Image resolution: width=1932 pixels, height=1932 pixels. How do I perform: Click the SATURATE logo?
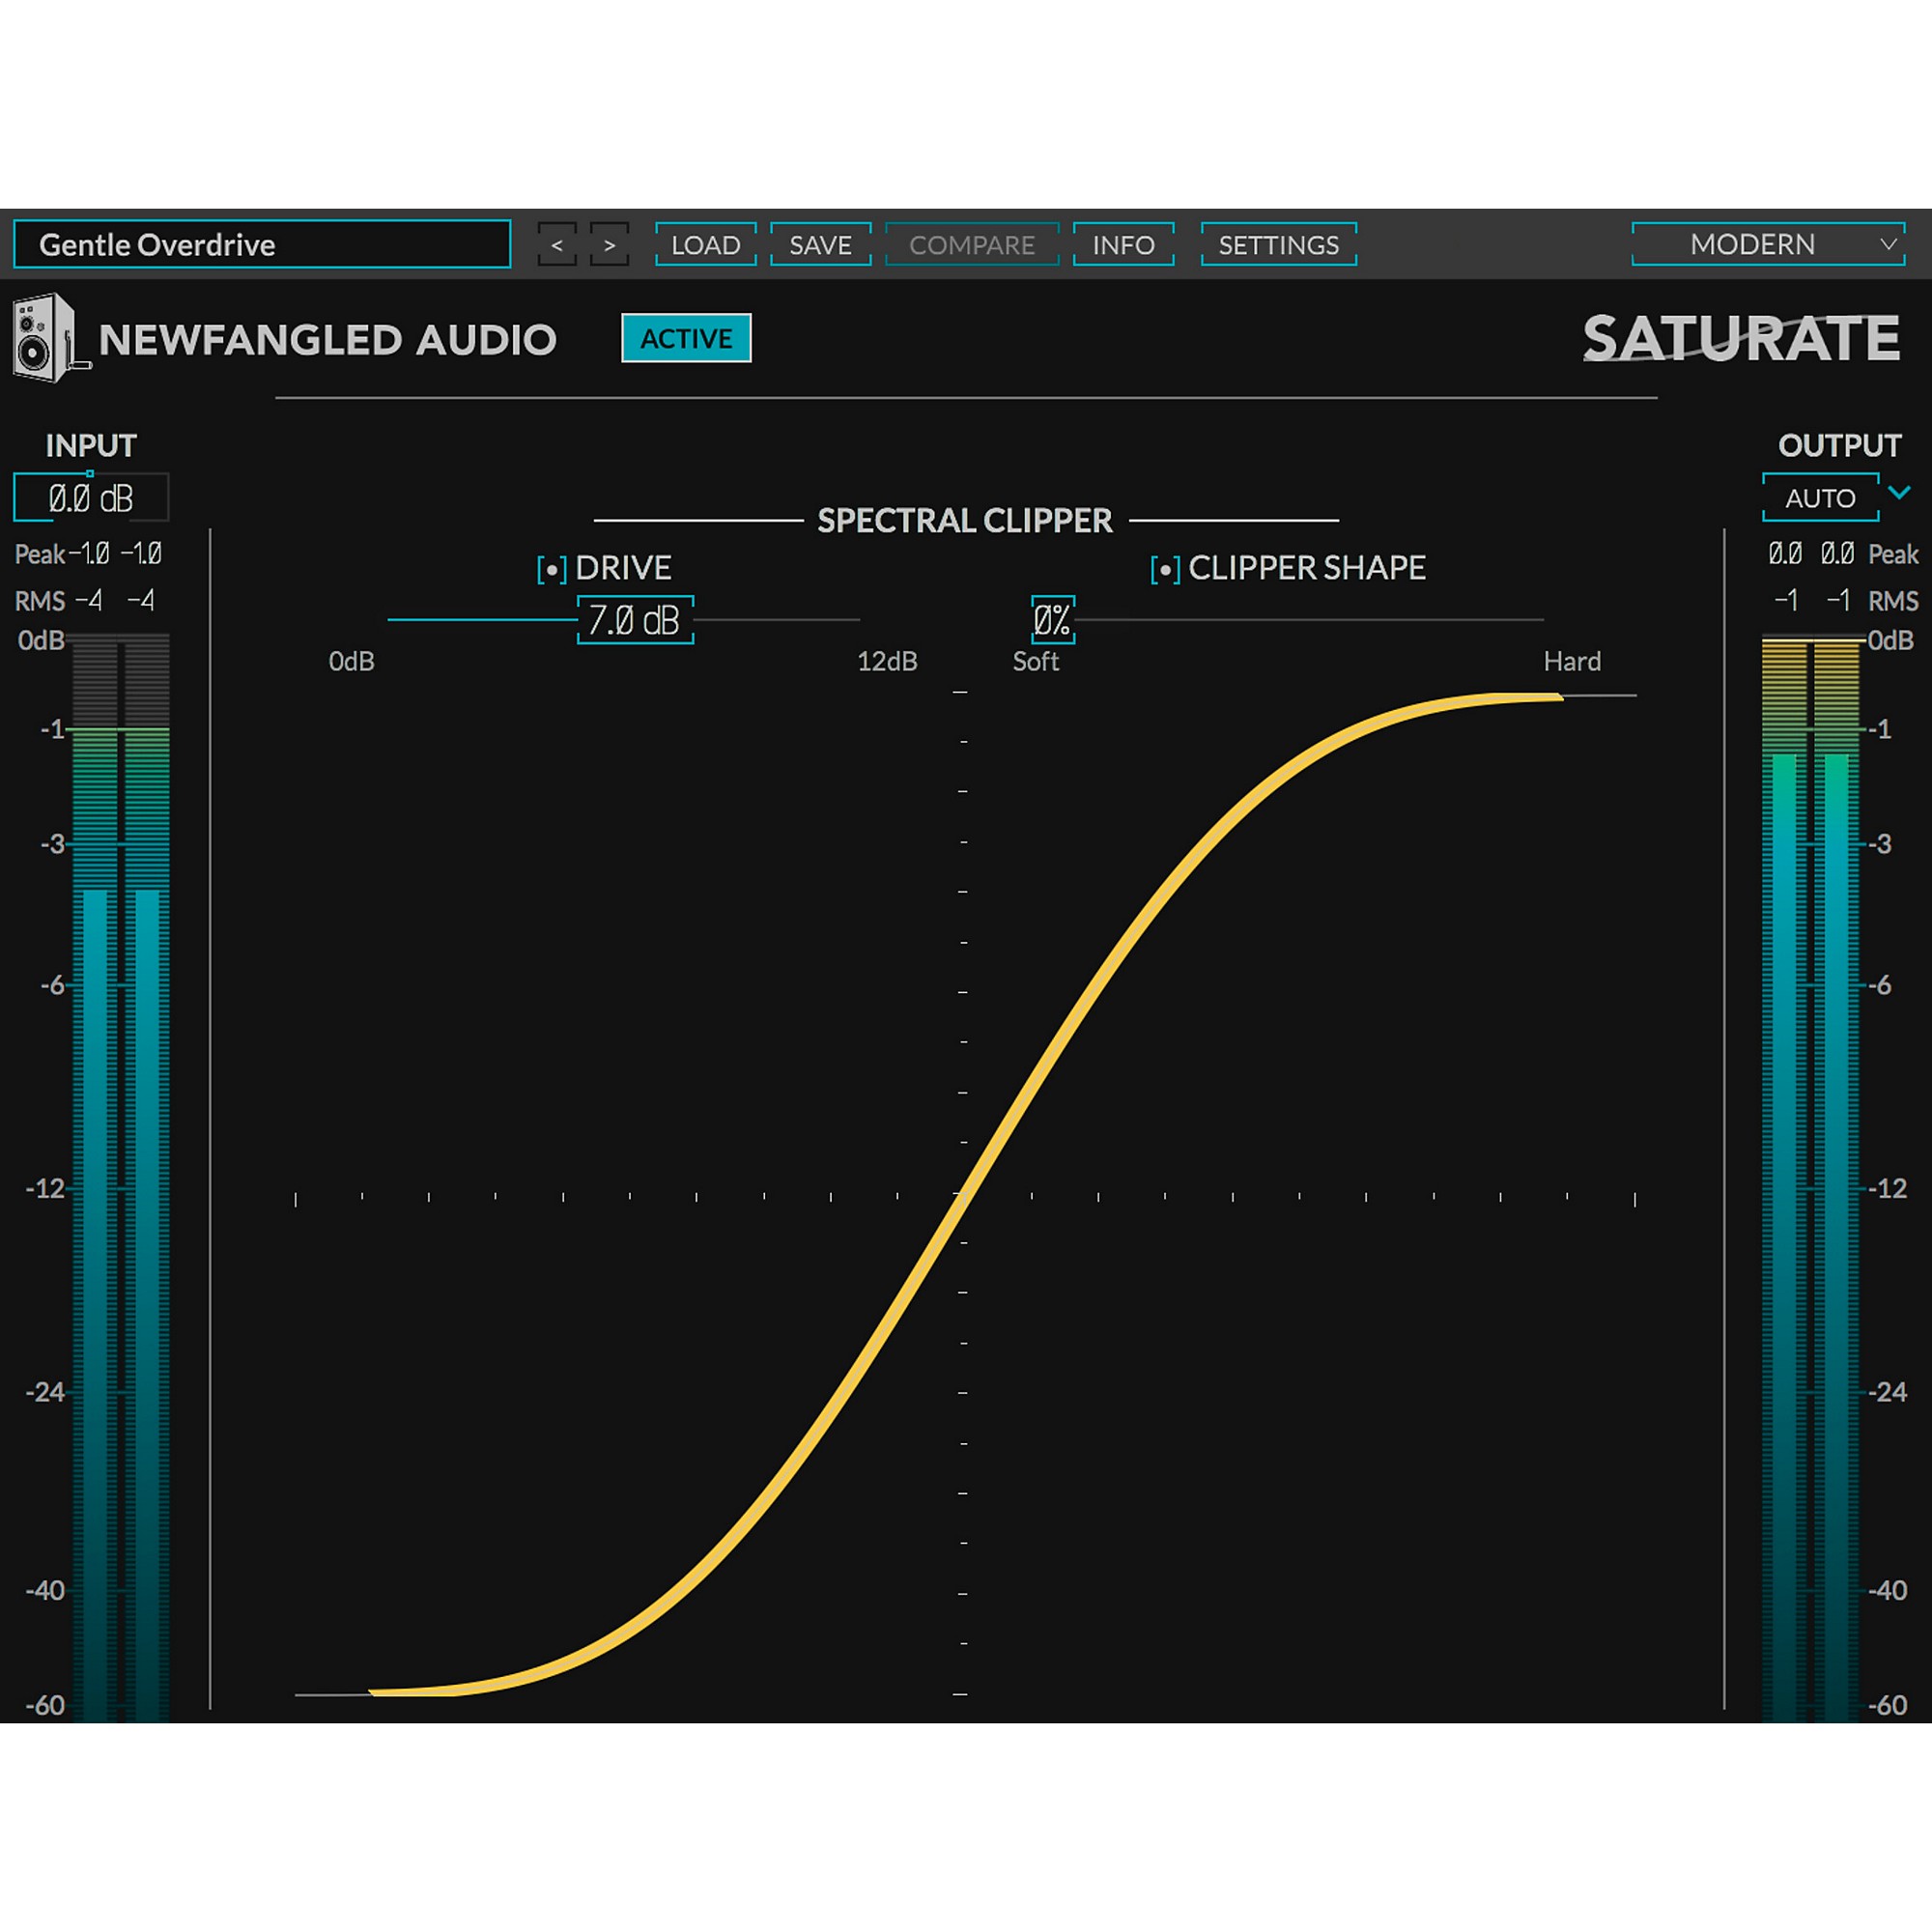(x=1741, y=338)
